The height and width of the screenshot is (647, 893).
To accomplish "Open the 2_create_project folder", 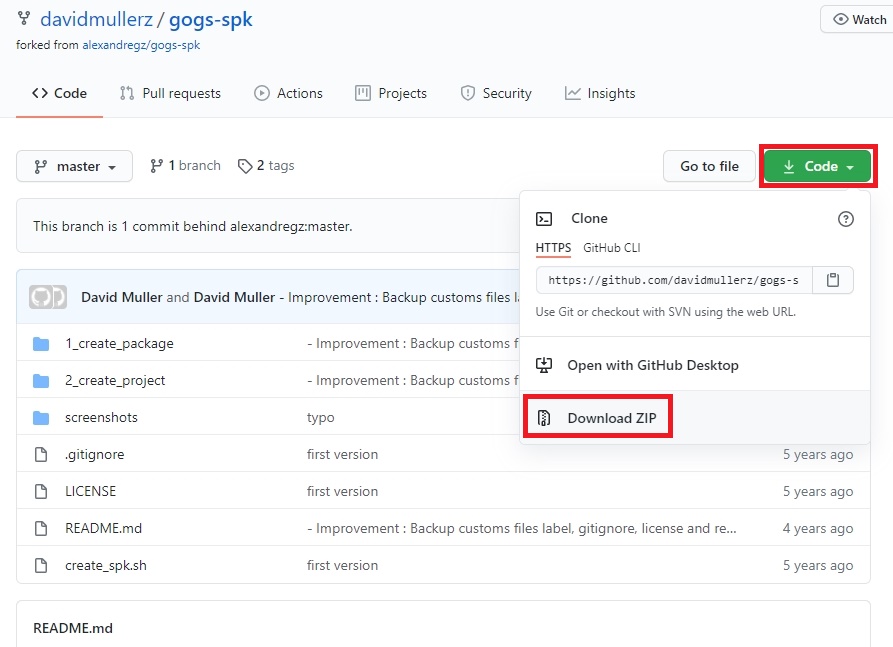I will click(x=115, y=381).
